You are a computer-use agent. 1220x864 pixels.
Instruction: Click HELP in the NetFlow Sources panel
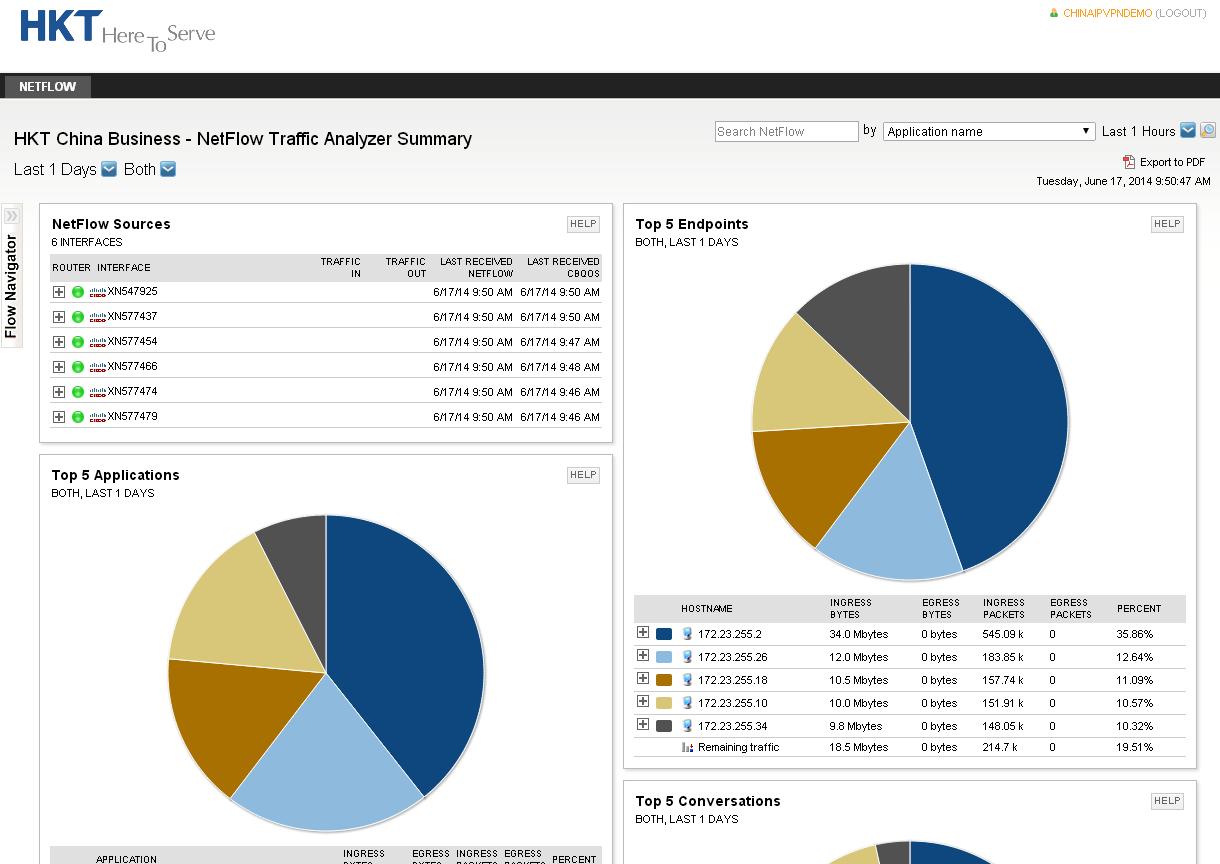583,224
